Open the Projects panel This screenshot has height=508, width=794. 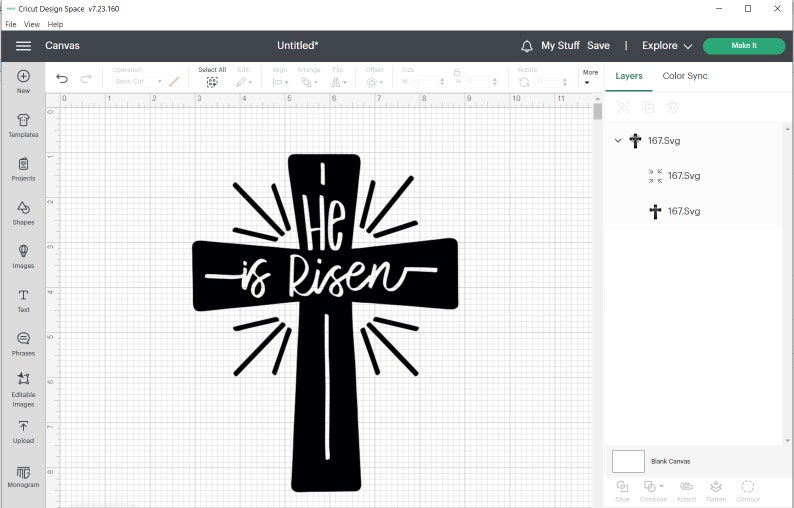[23, 169]
